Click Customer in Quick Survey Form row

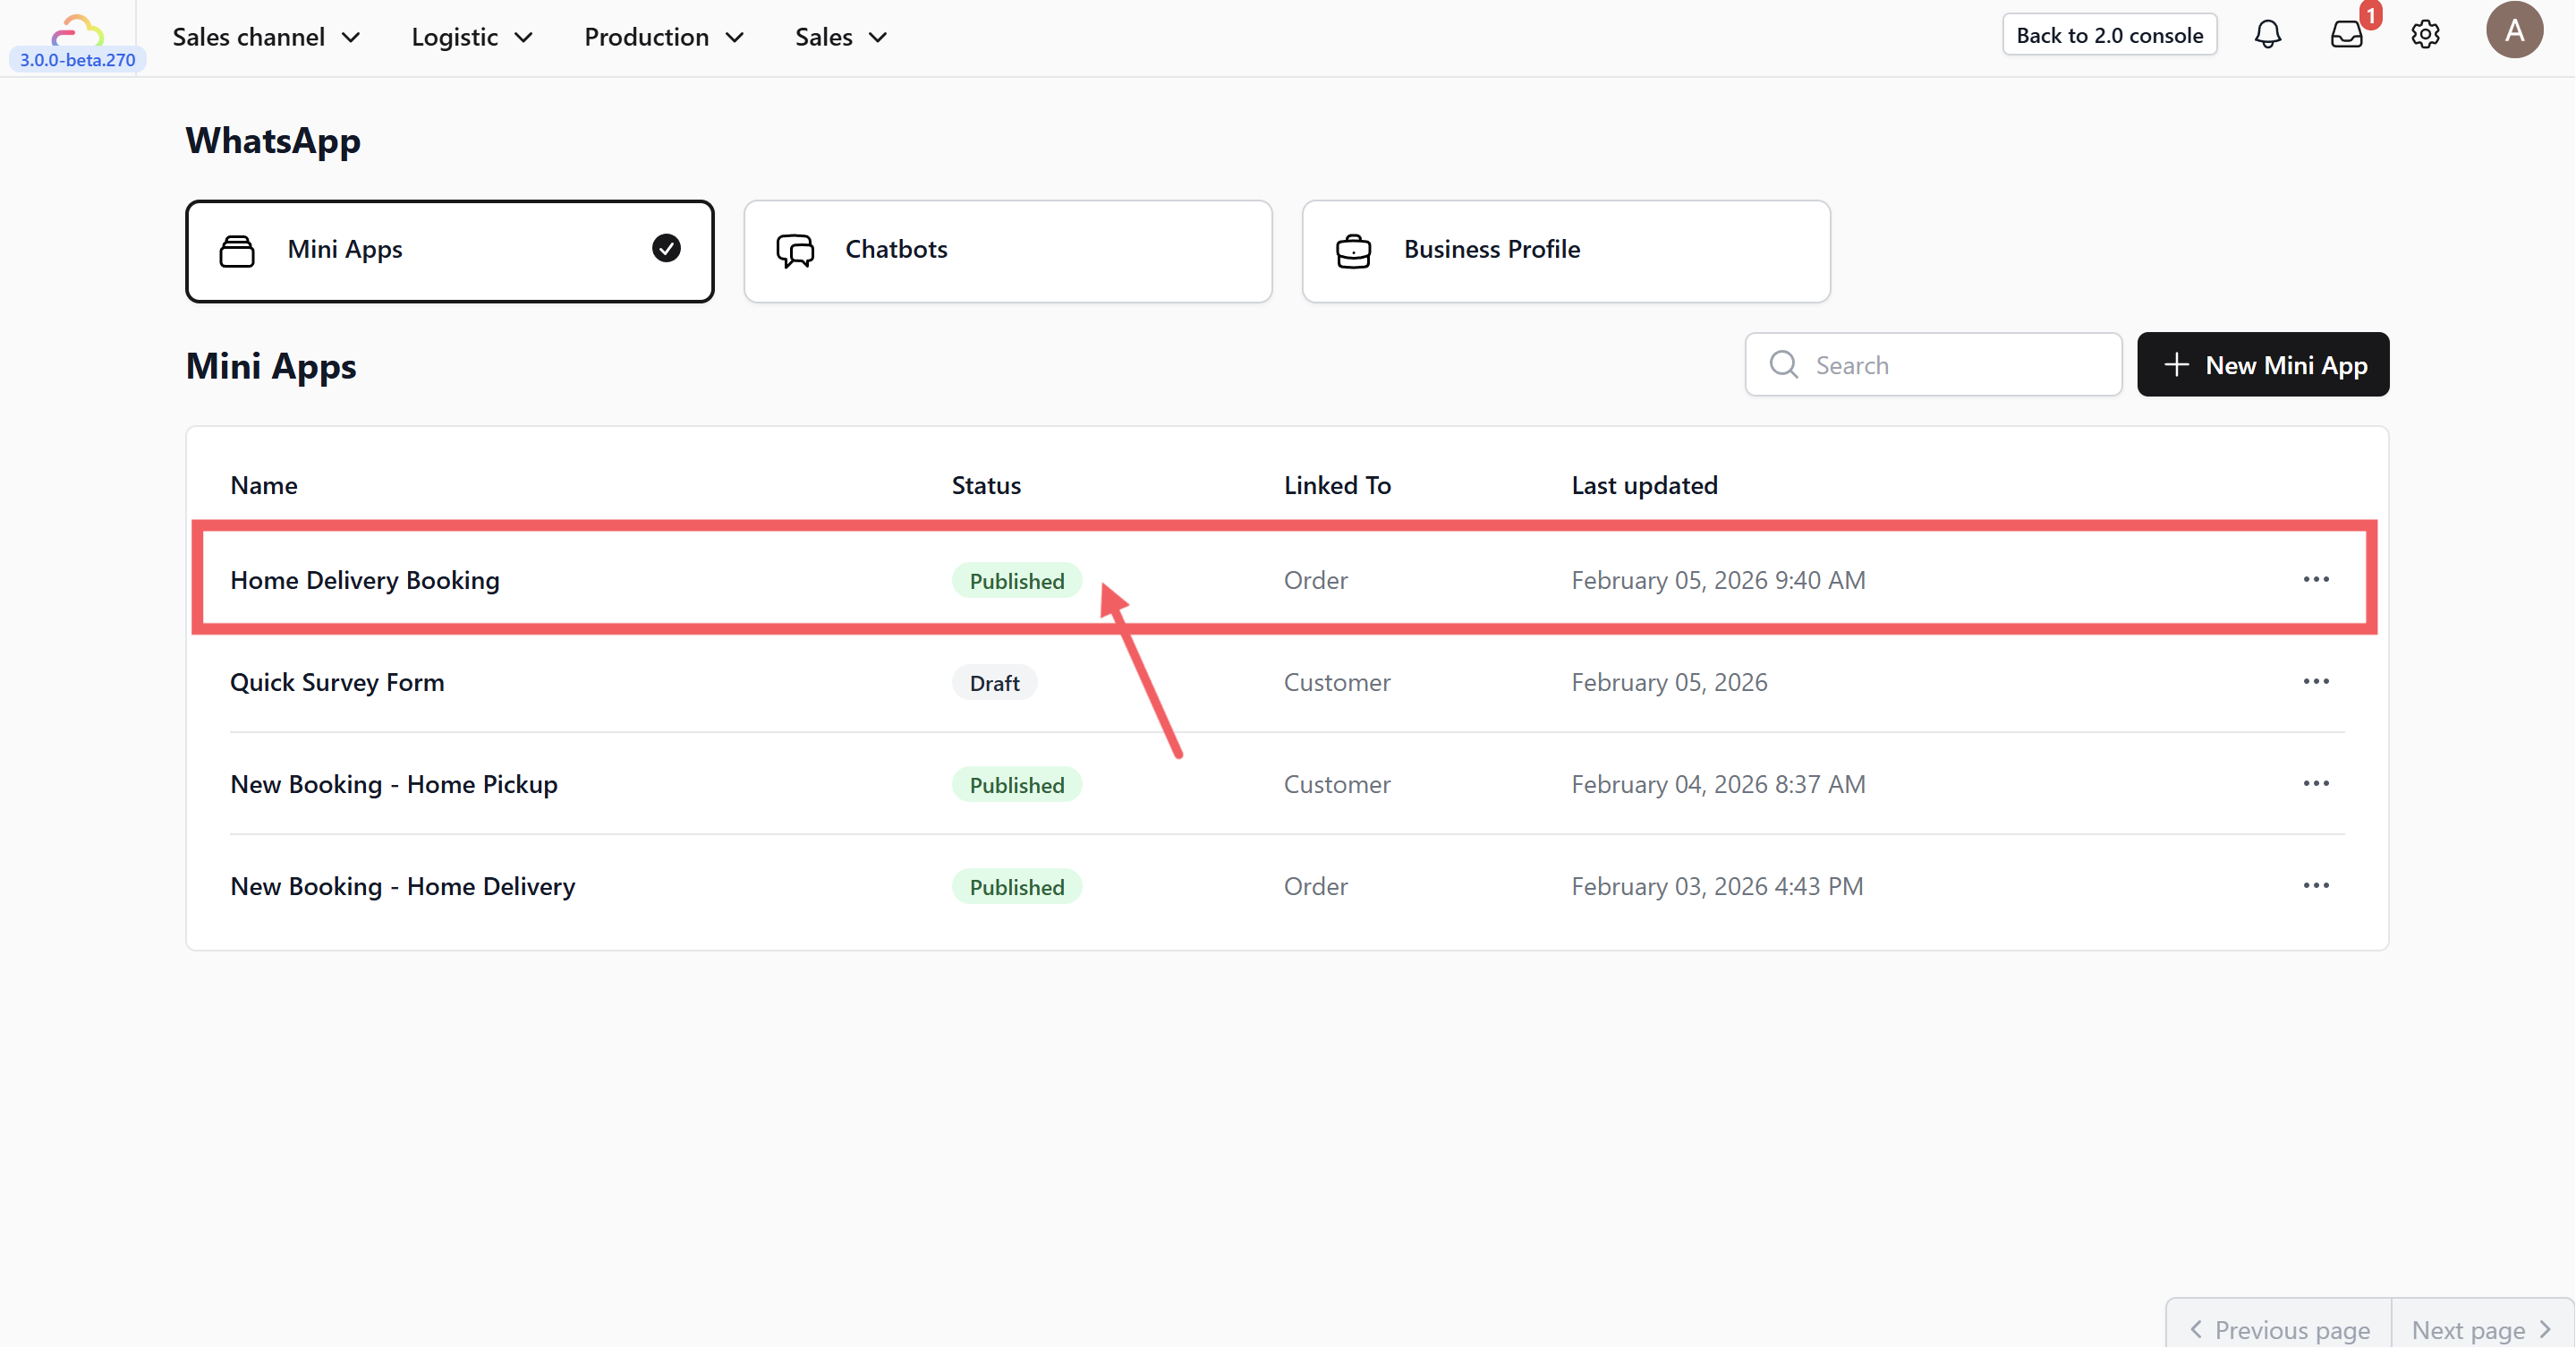1337,683
